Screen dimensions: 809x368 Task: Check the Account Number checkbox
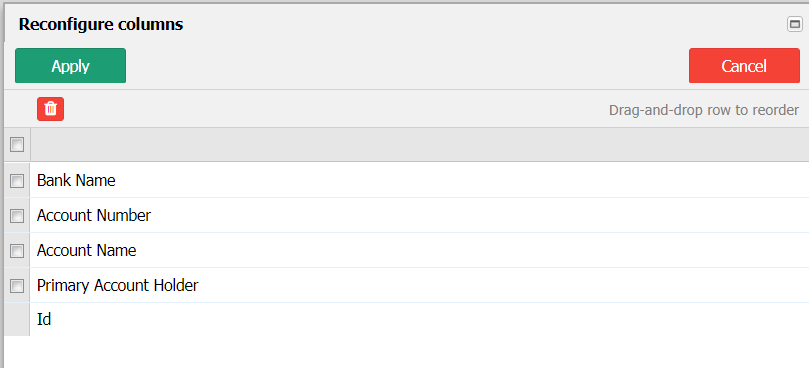pos(17,216)
